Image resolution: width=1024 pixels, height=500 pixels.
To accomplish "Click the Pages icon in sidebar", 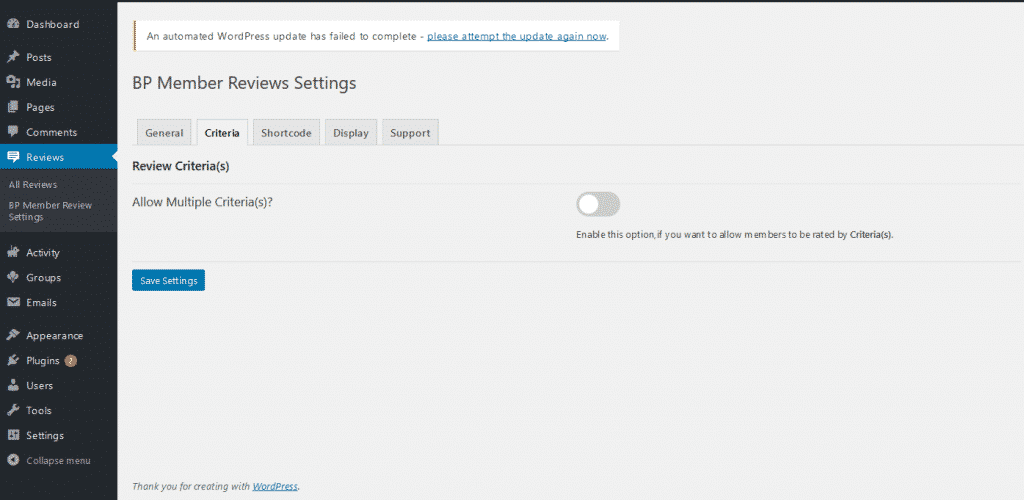I will [12, 107].
